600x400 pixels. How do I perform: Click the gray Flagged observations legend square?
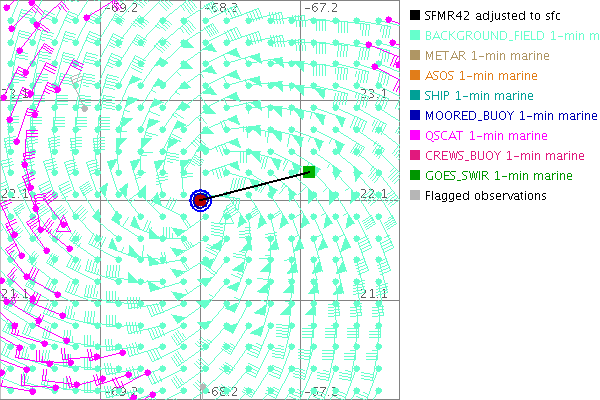tap(415, 195)
